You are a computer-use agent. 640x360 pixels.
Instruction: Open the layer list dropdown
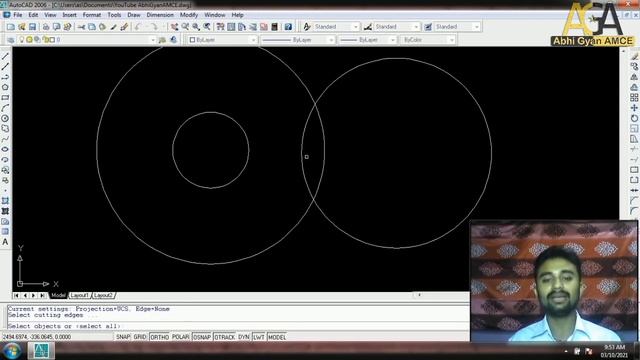tap(153, 40)
